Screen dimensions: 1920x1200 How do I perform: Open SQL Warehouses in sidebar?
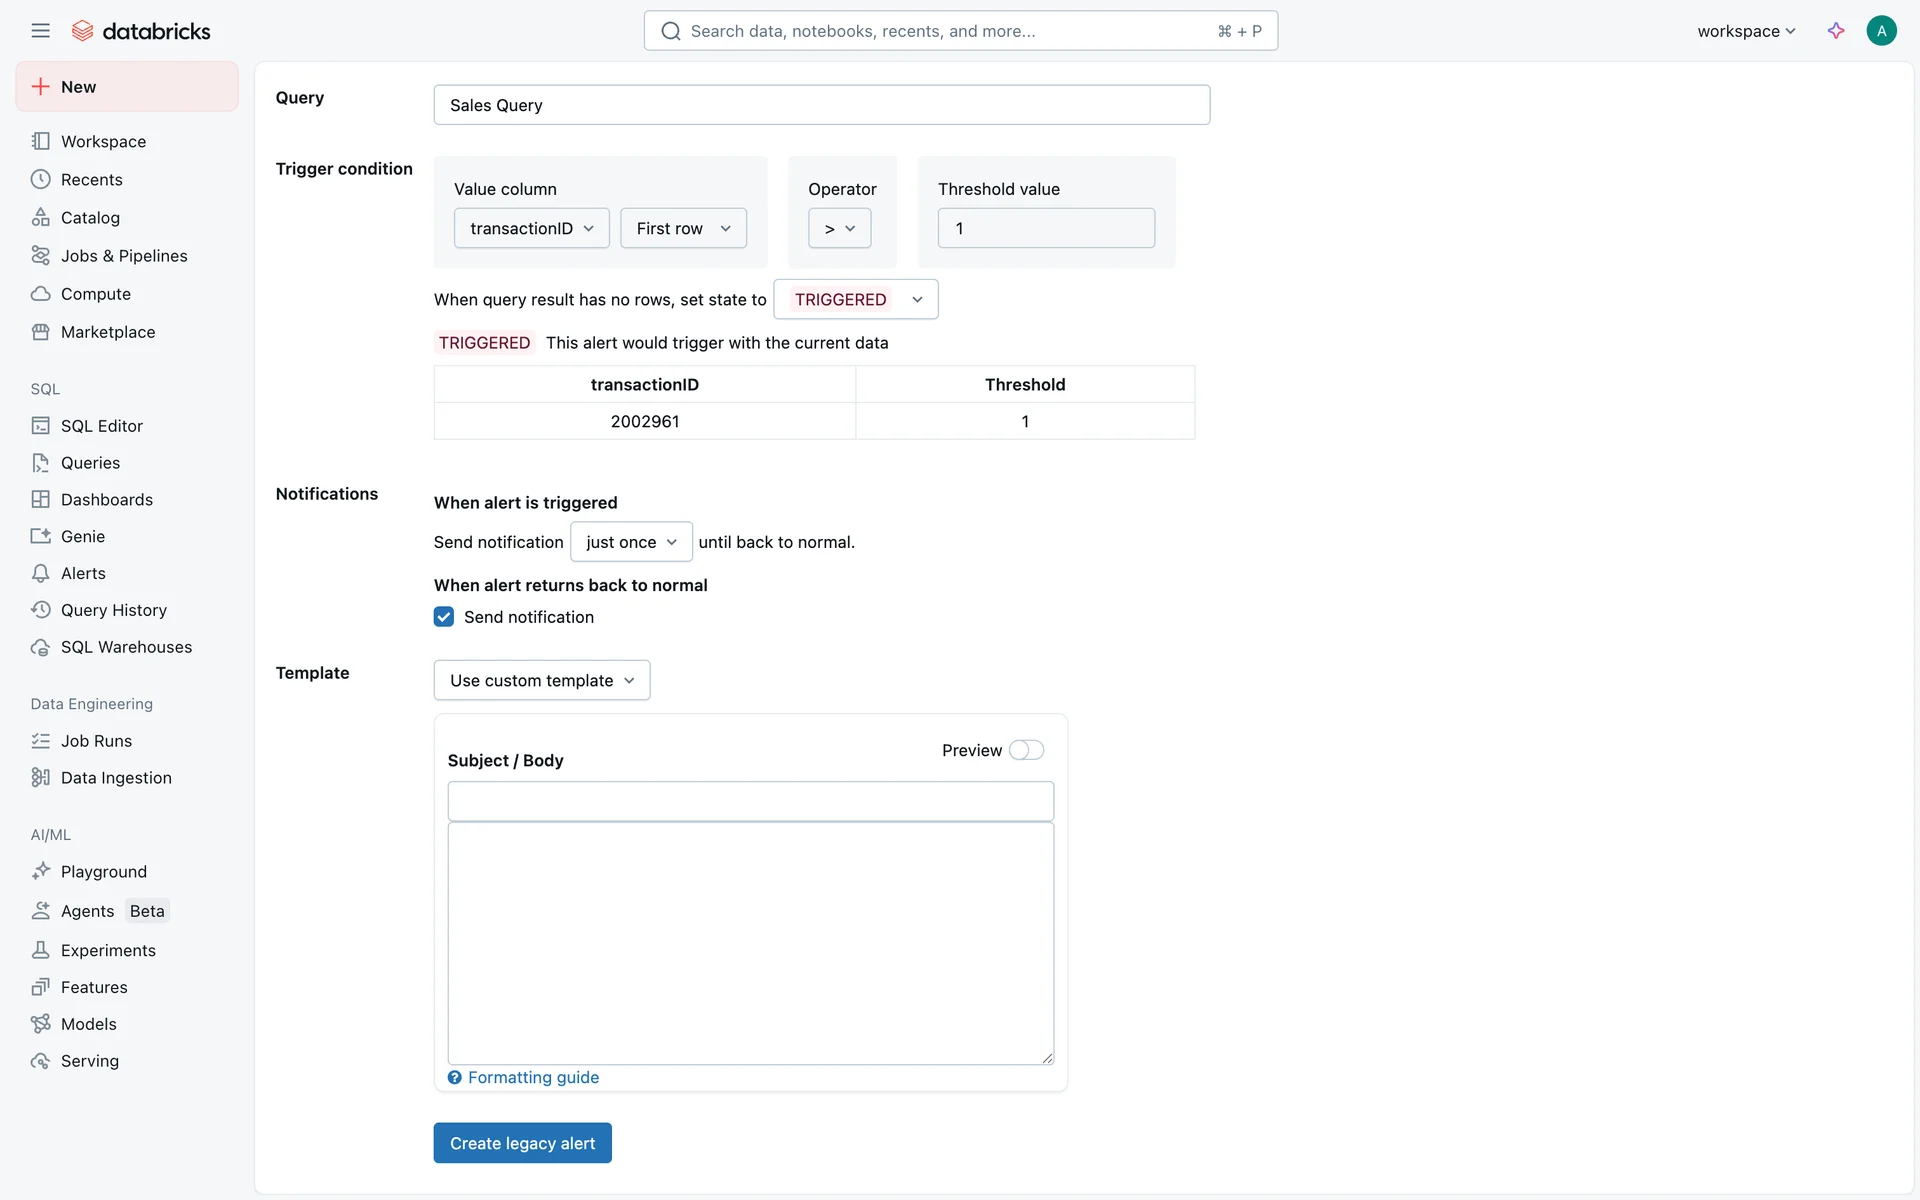tap(126, 647)
